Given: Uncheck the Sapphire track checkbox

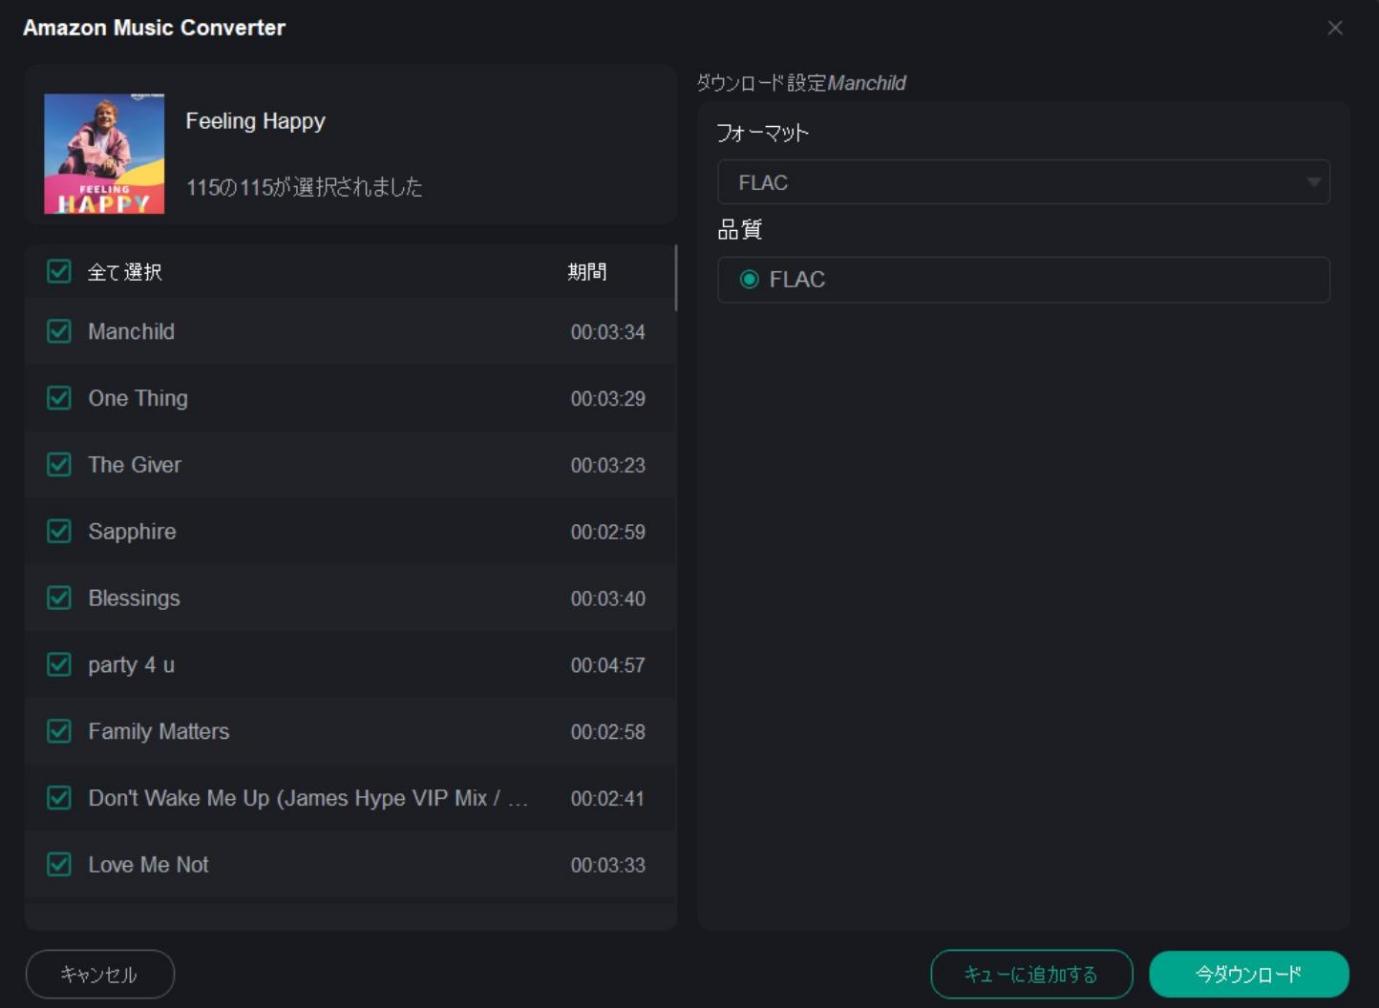Looking at the screenshot, I should coord(59,531).
